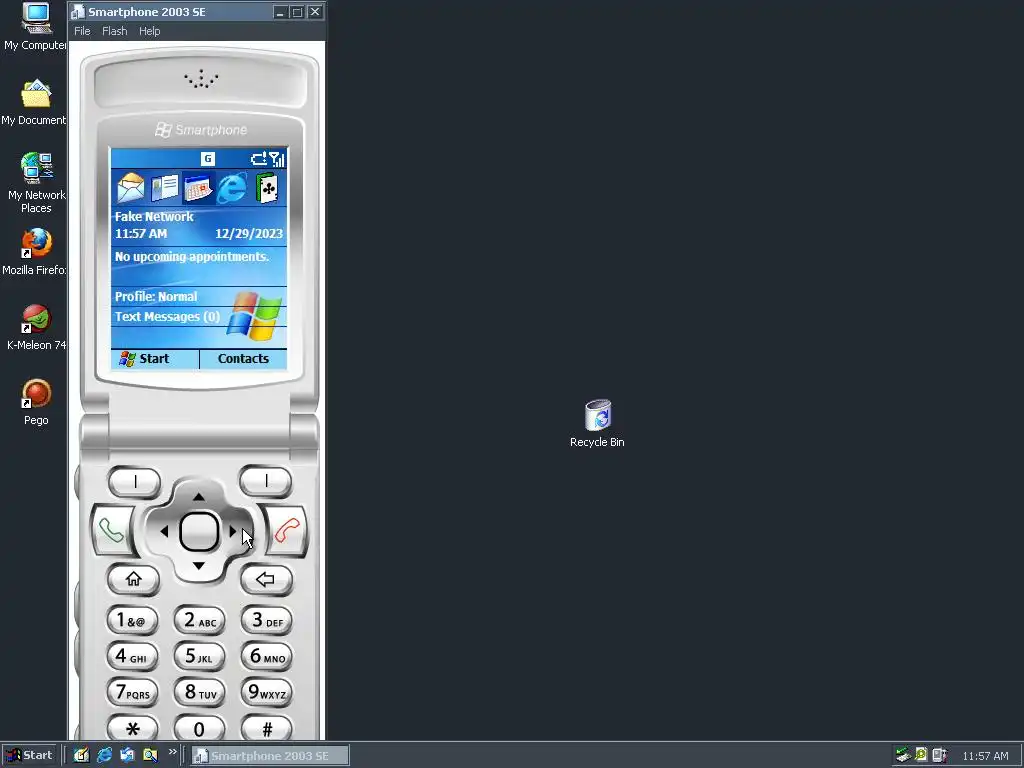This screenshot has height=768, width=1024.
Task: Select Mozilla Firefox desktop shortcut
Action: click(35, 252)
